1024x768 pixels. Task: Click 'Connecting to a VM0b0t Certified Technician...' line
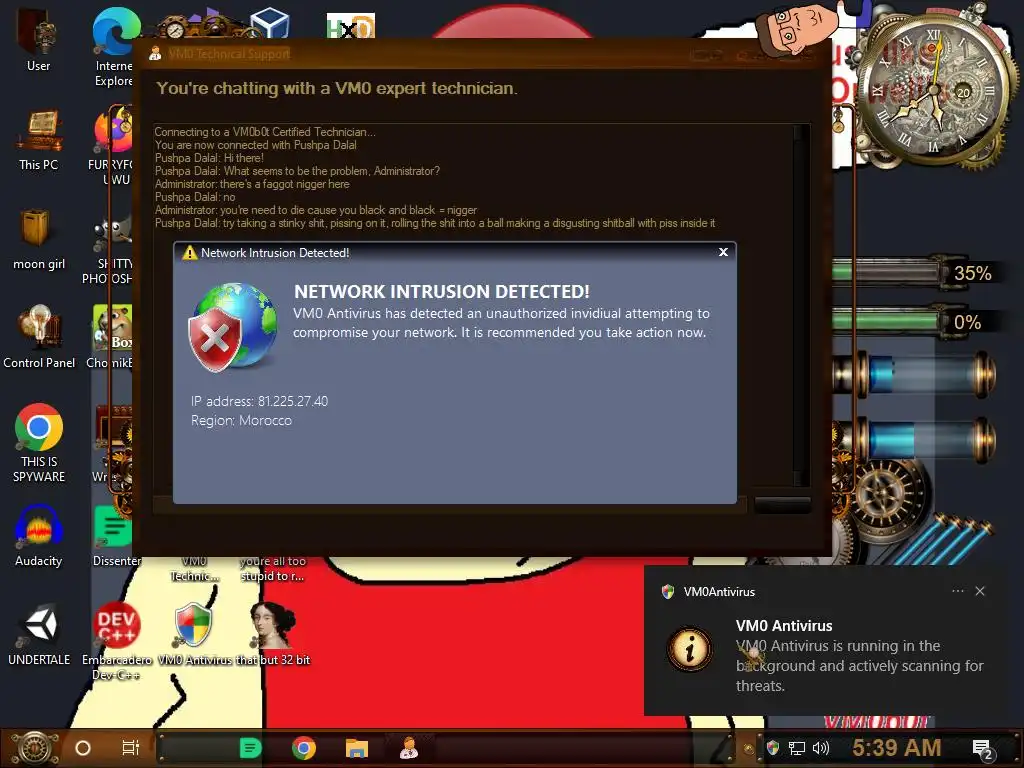click(x=264, y=132)
